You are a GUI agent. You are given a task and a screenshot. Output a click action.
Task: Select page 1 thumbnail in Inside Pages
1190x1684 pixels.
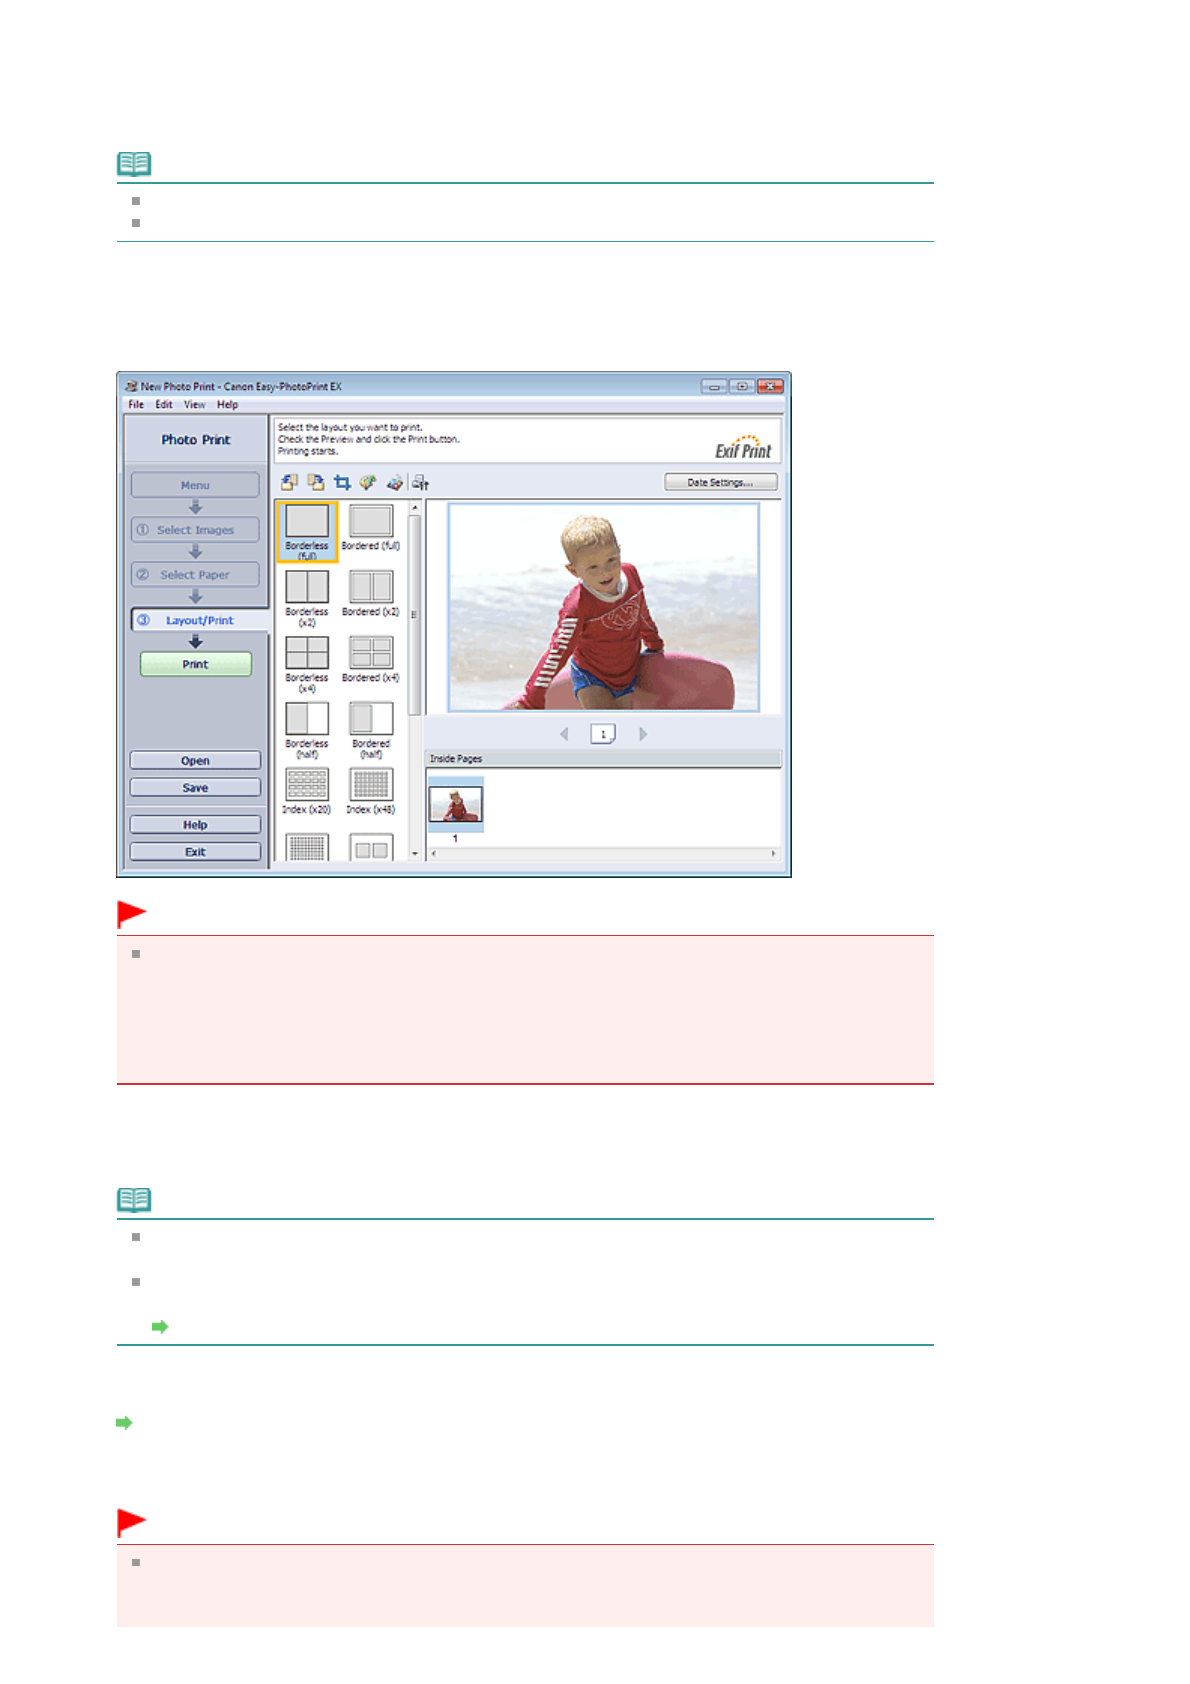tap(456, 805)
